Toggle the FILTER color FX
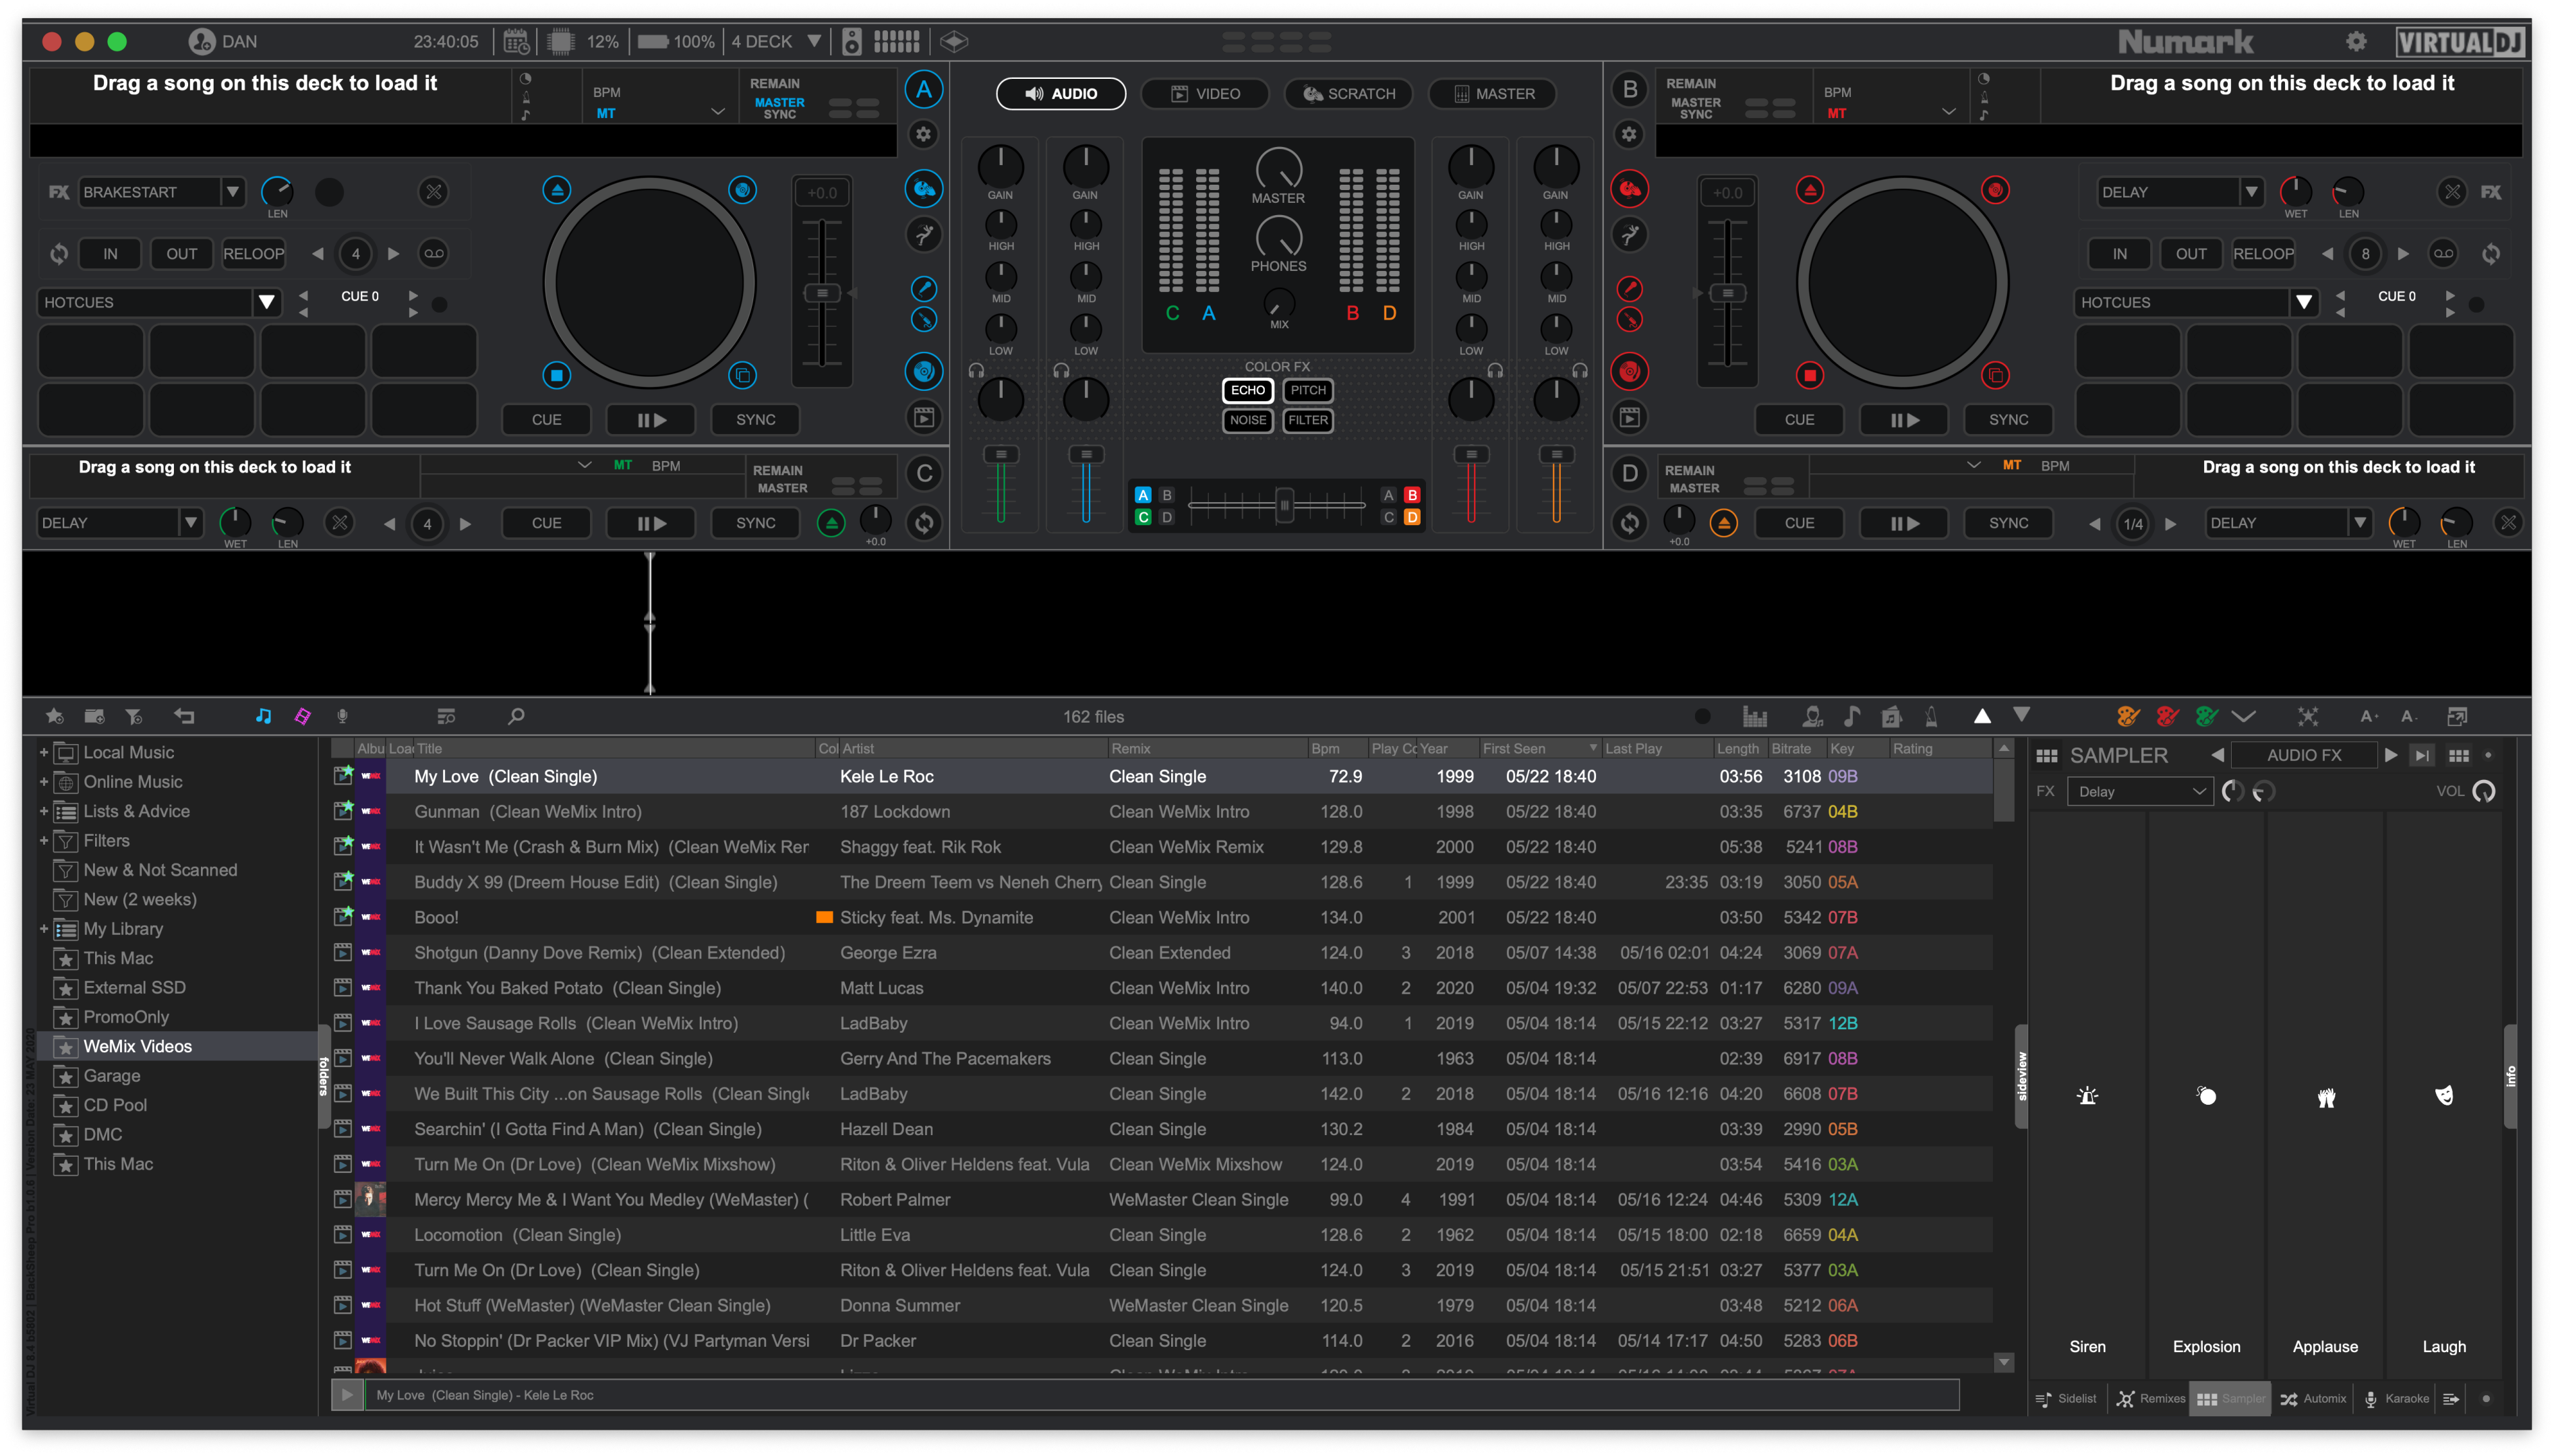The width and height of the screenshot is (2554, 1456). click(1307, 420)
